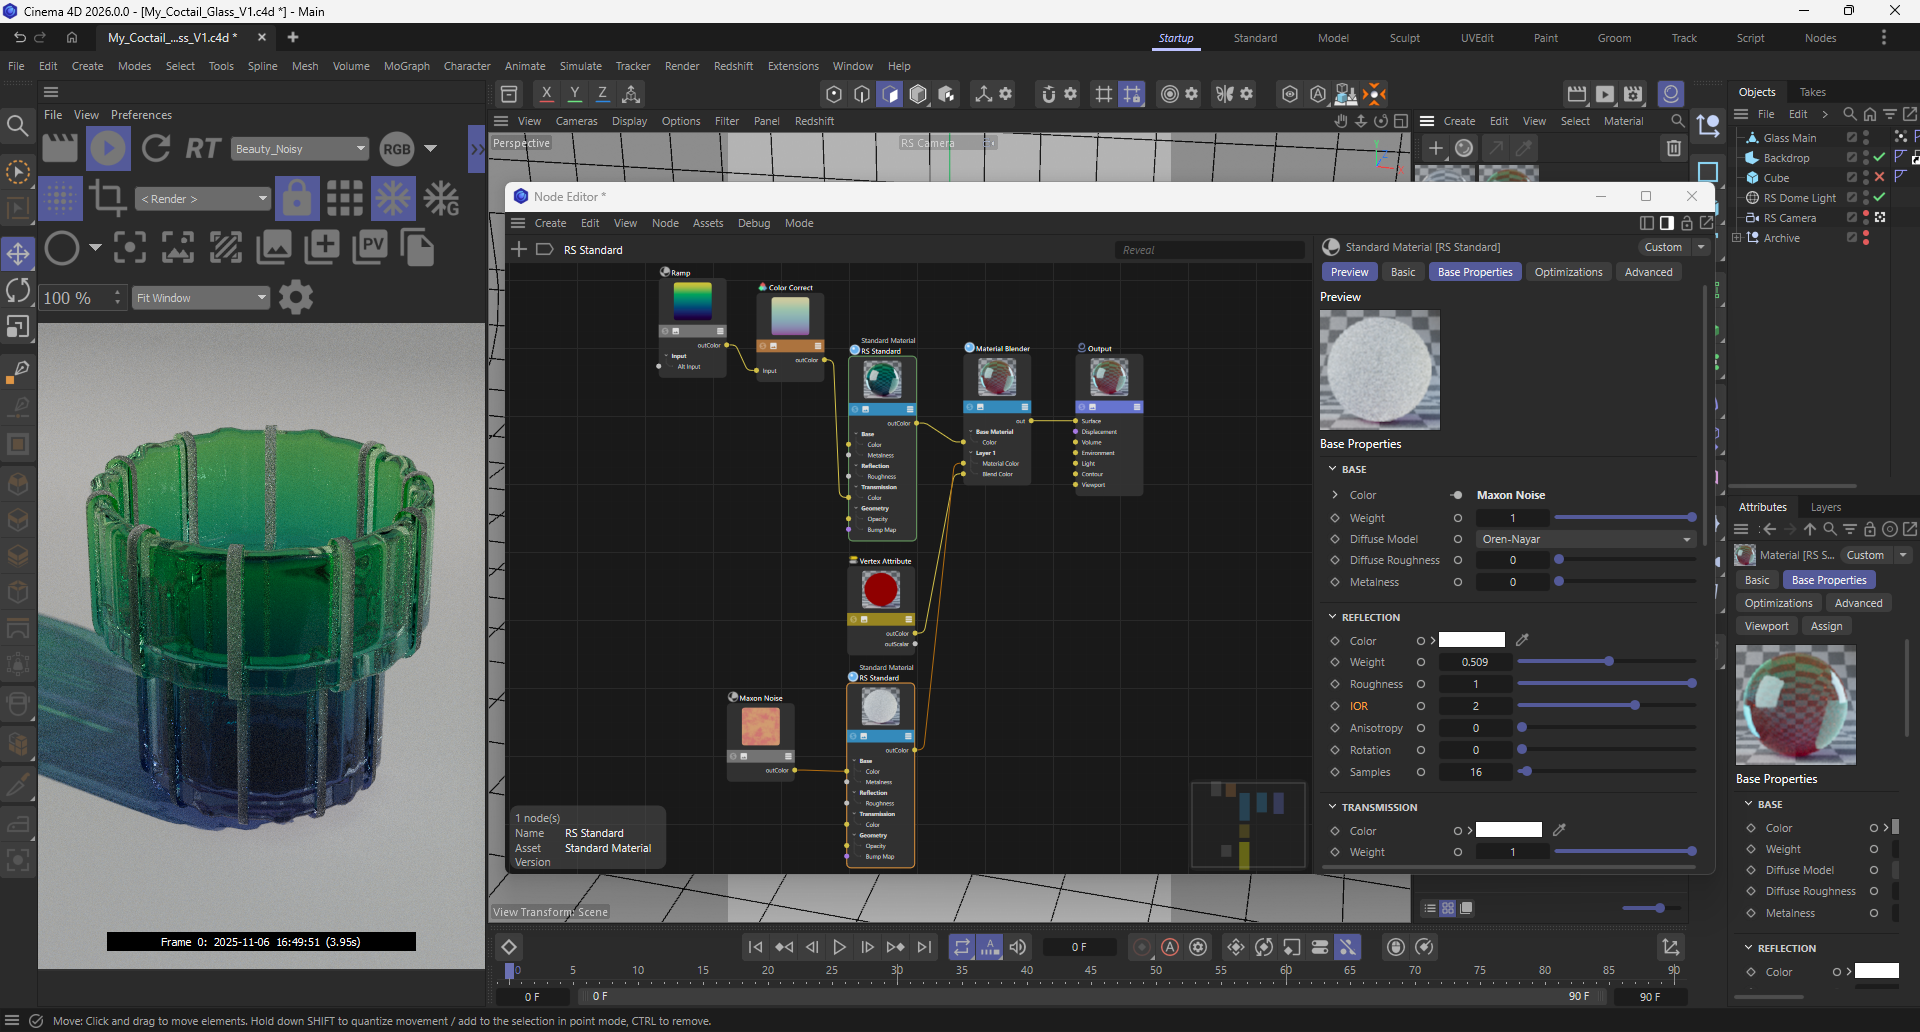
Task: Open the Assets menu in Node Editor
Action: coord(708,223)
